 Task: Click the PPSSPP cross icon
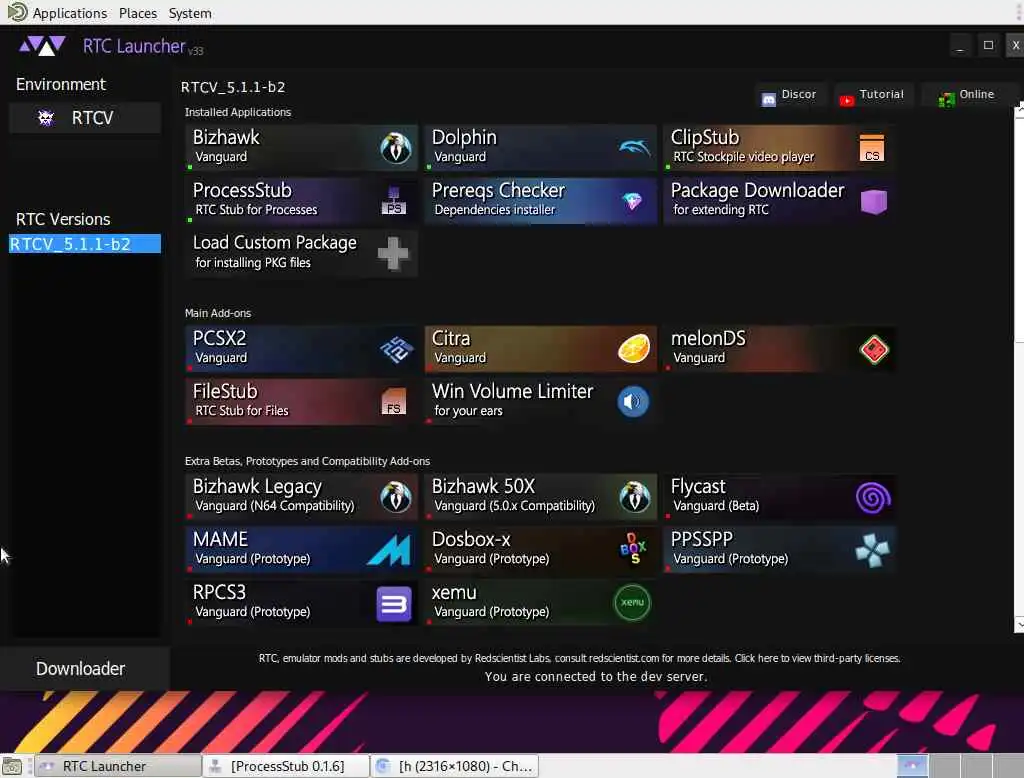pos(872,551)
